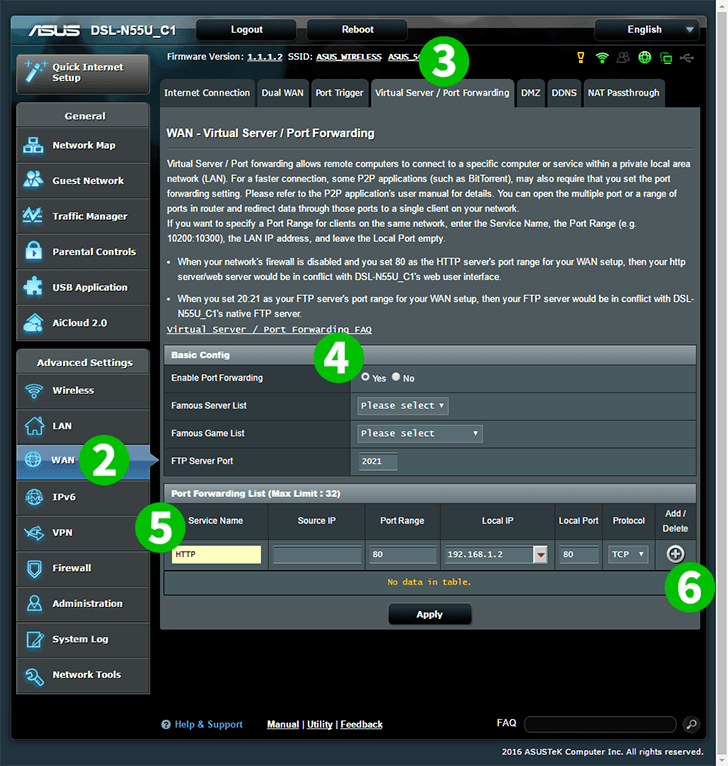This screenshot has width=728, height=766.
Task: Click the Service Name field containing HTTP
Action: [x=216, y=554]
